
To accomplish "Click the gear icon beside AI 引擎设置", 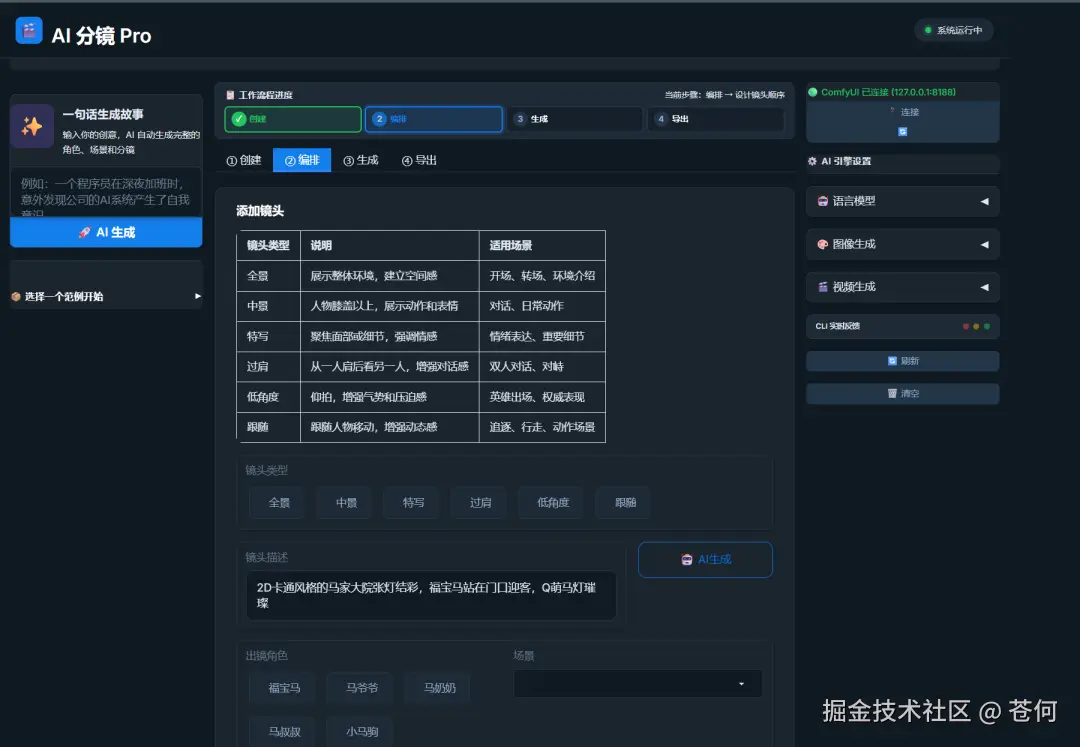I will (811, 161).
